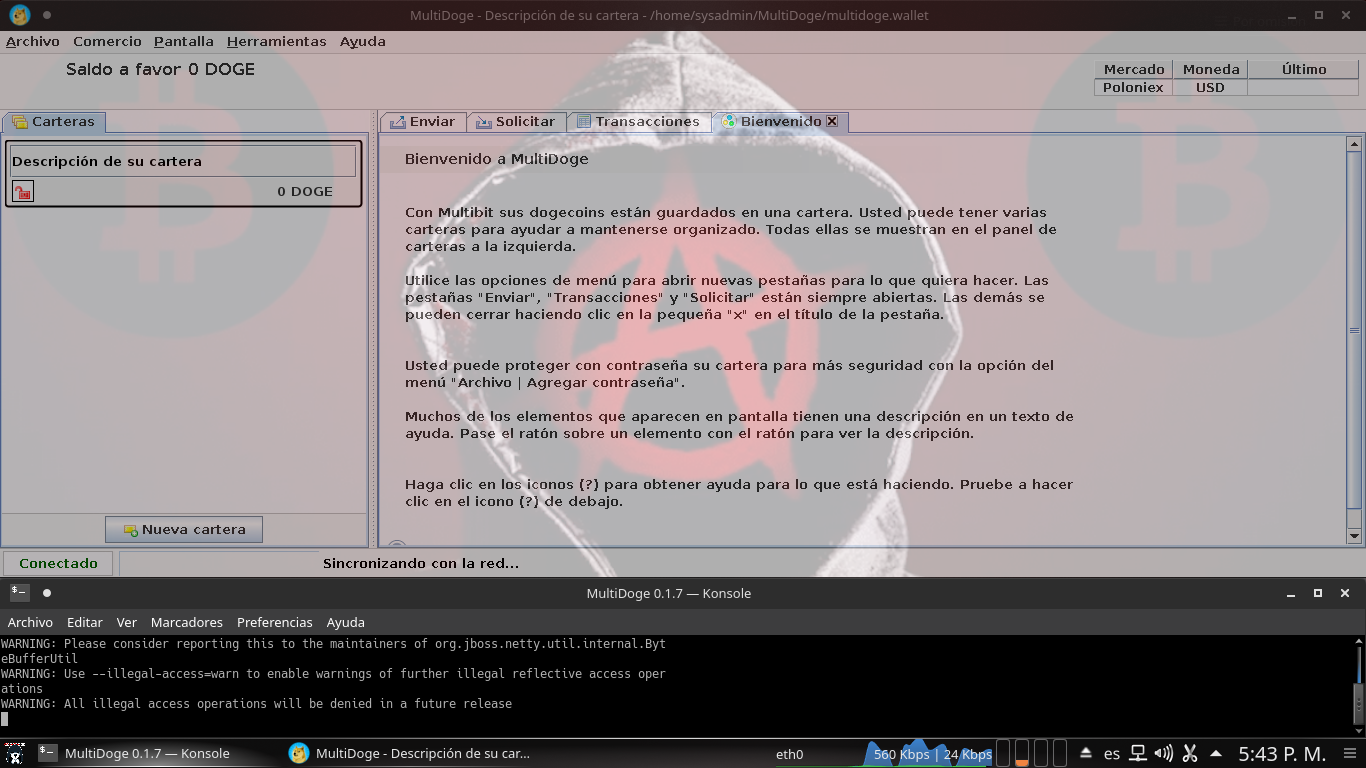Select the "Descripción de su cartera" wallet entry
Image resolution: width=1366 pixels, height=768 pixels.
coord(183,161)
